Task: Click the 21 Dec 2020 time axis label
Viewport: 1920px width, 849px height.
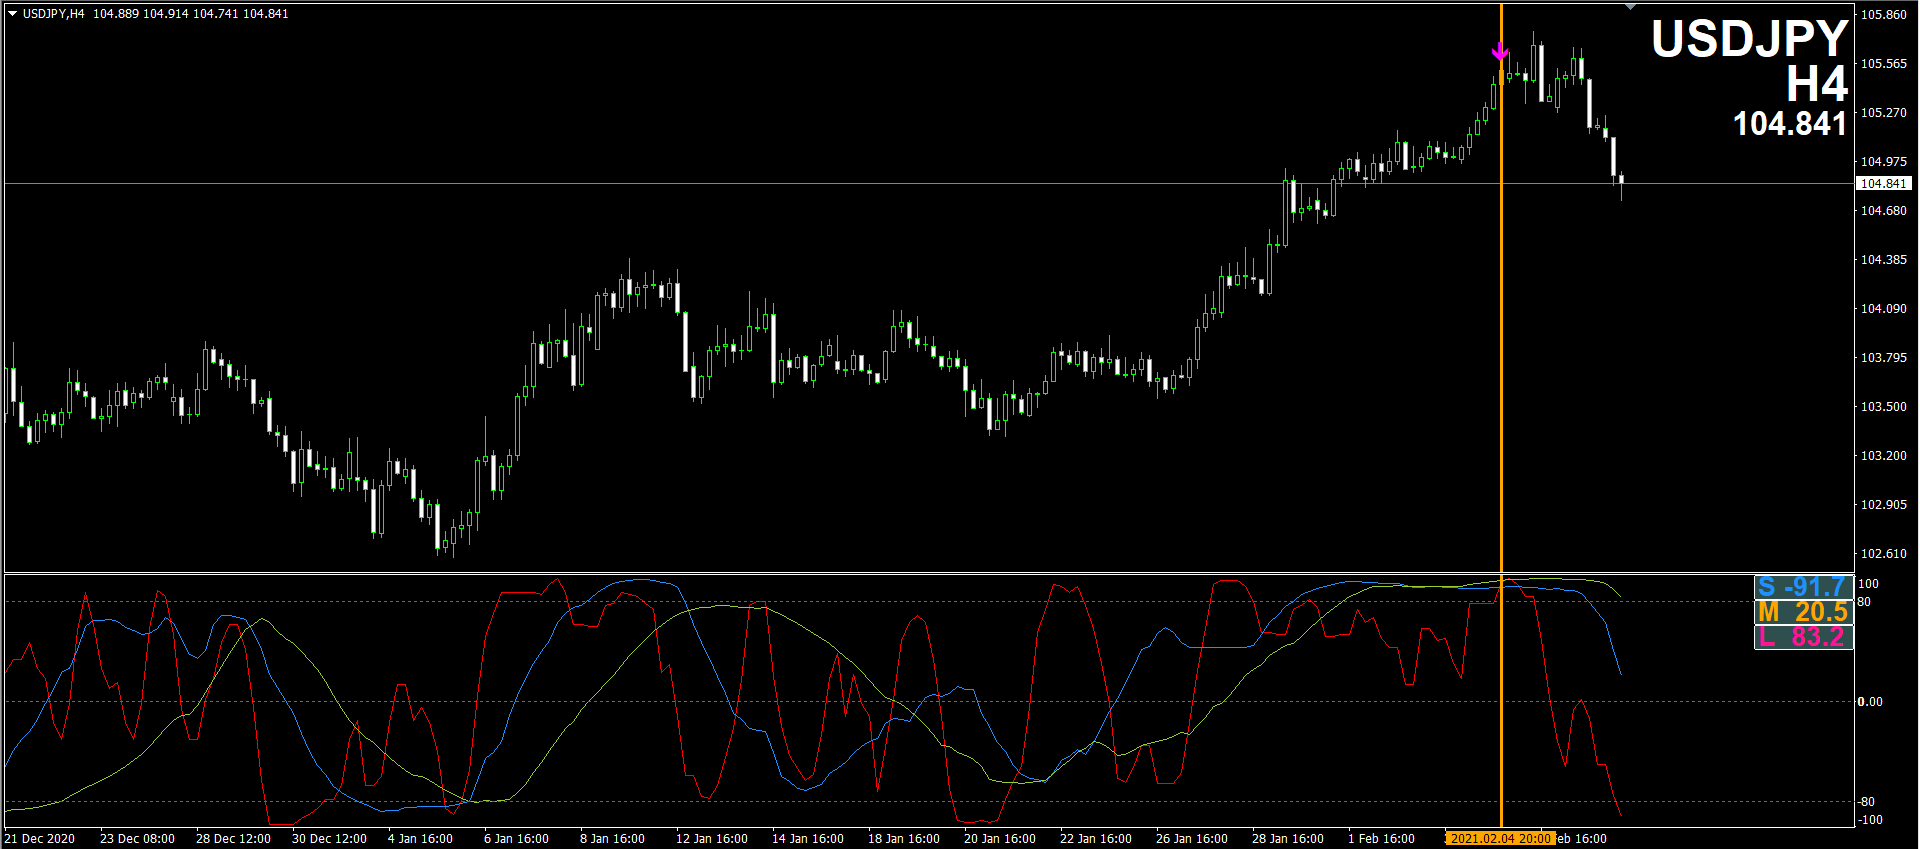Action: [40, 839]
